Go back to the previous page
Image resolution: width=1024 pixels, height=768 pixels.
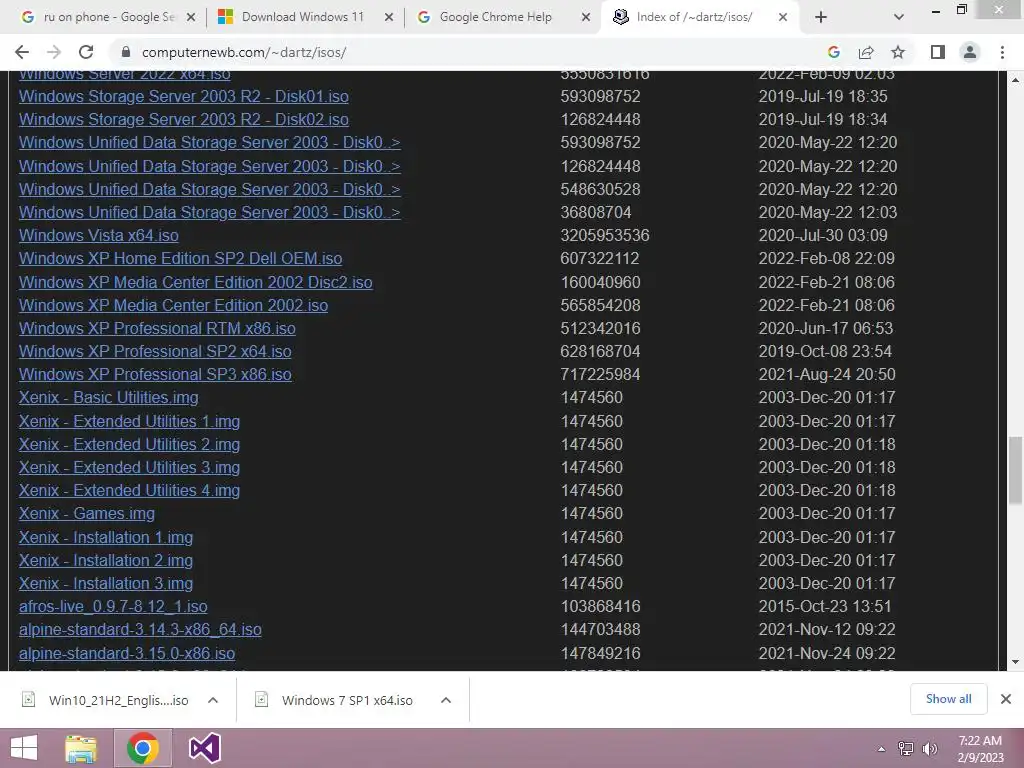coord(22,52)
